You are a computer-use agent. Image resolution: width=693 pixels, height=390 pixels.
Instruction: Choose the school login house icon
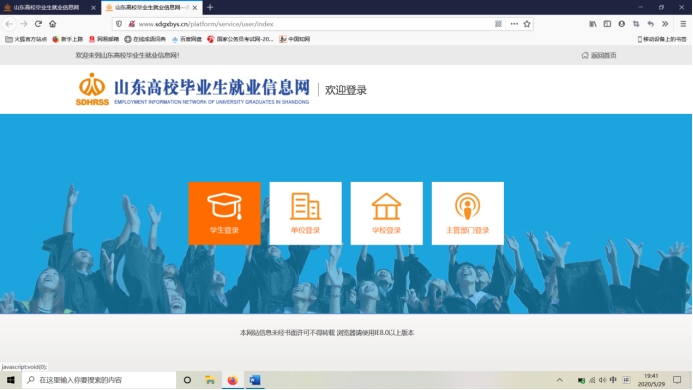click(386, 206)
